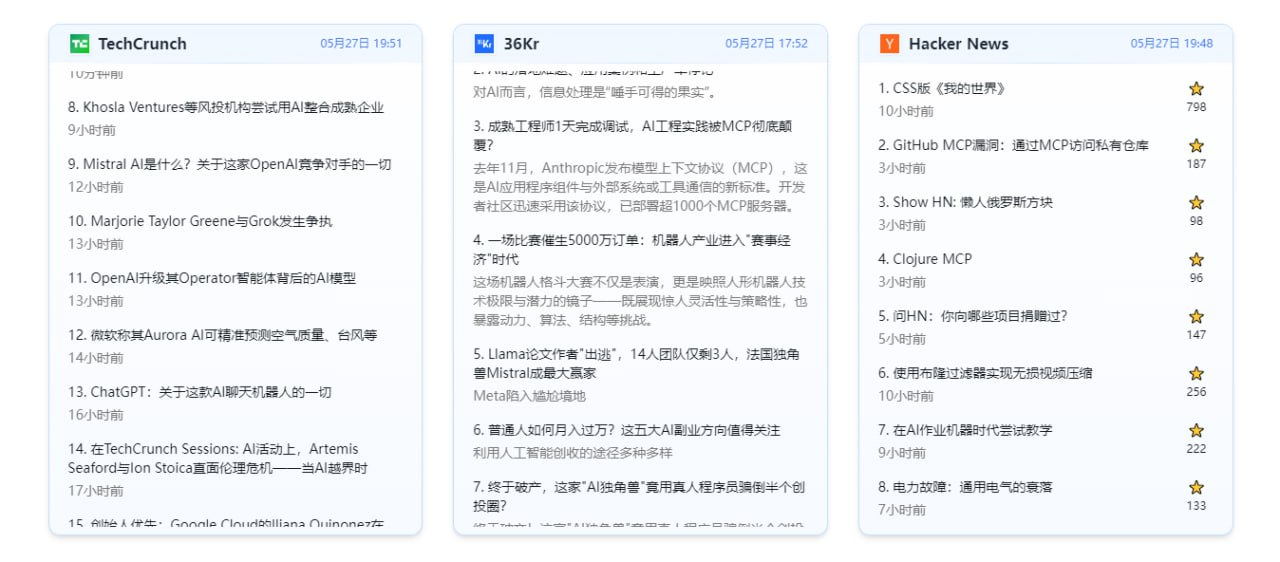Click star icon beside 布隆过滤器 video compression story

[x=1196, y=374]
